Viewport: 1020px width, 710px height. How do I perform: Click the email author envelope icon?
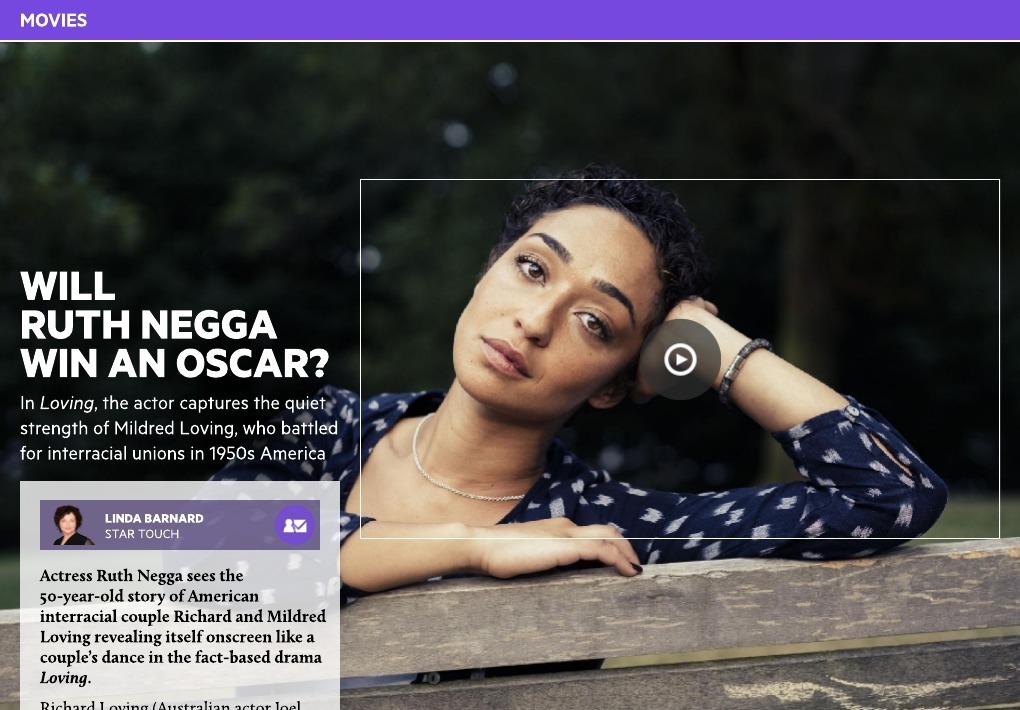pyautogui.click(x=295, y=525)
